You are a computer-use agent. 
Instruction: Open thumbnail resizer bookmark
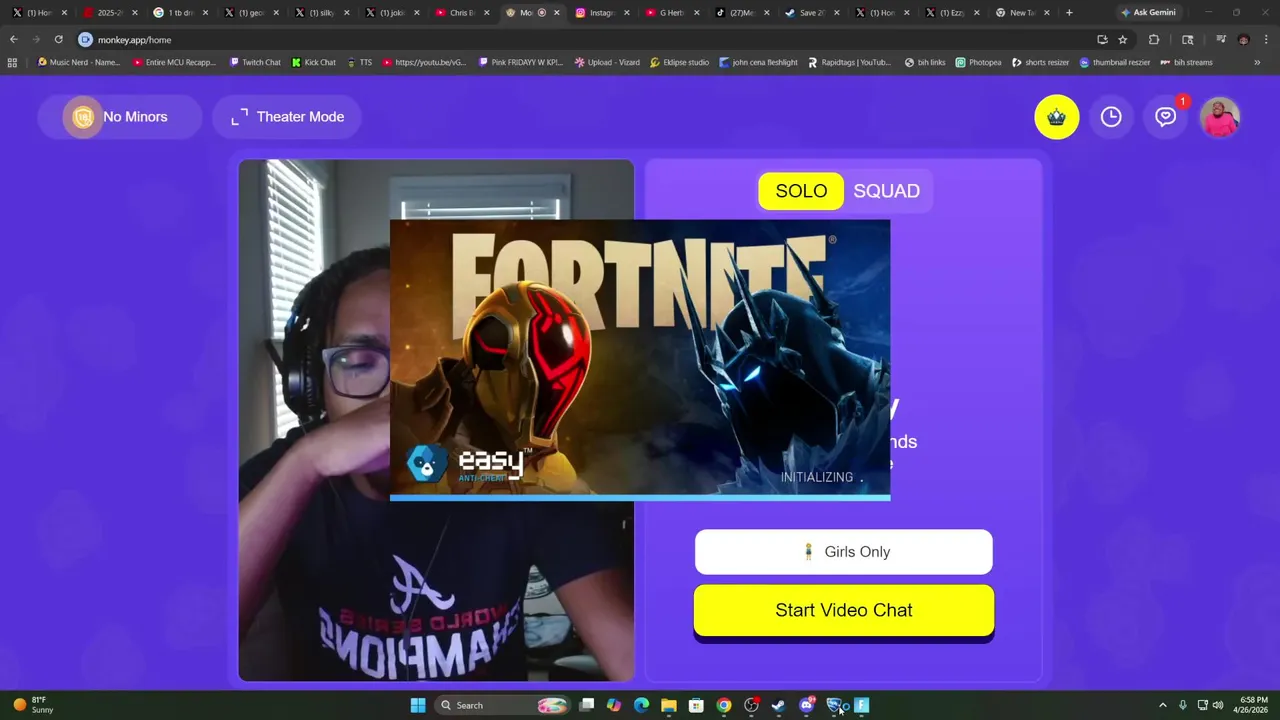click(x=1115, y=62)
